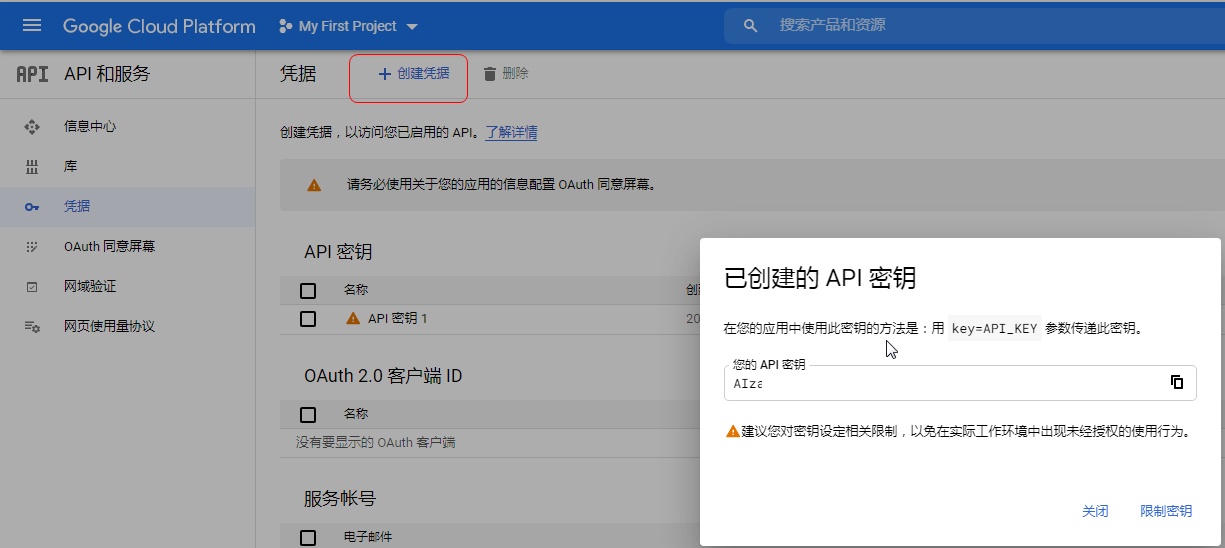Open the API 密钥 1 entry

tap(398, 319)
